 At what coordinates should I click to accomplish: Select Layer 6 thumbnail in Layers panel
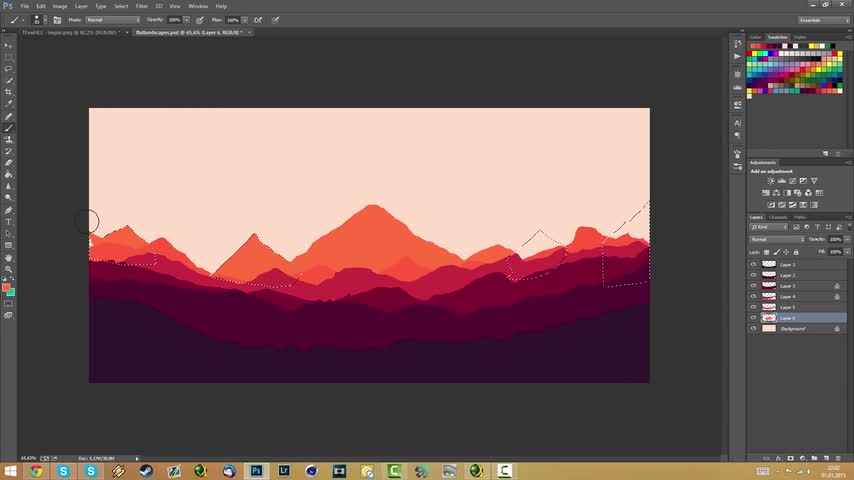click(769, 318)
